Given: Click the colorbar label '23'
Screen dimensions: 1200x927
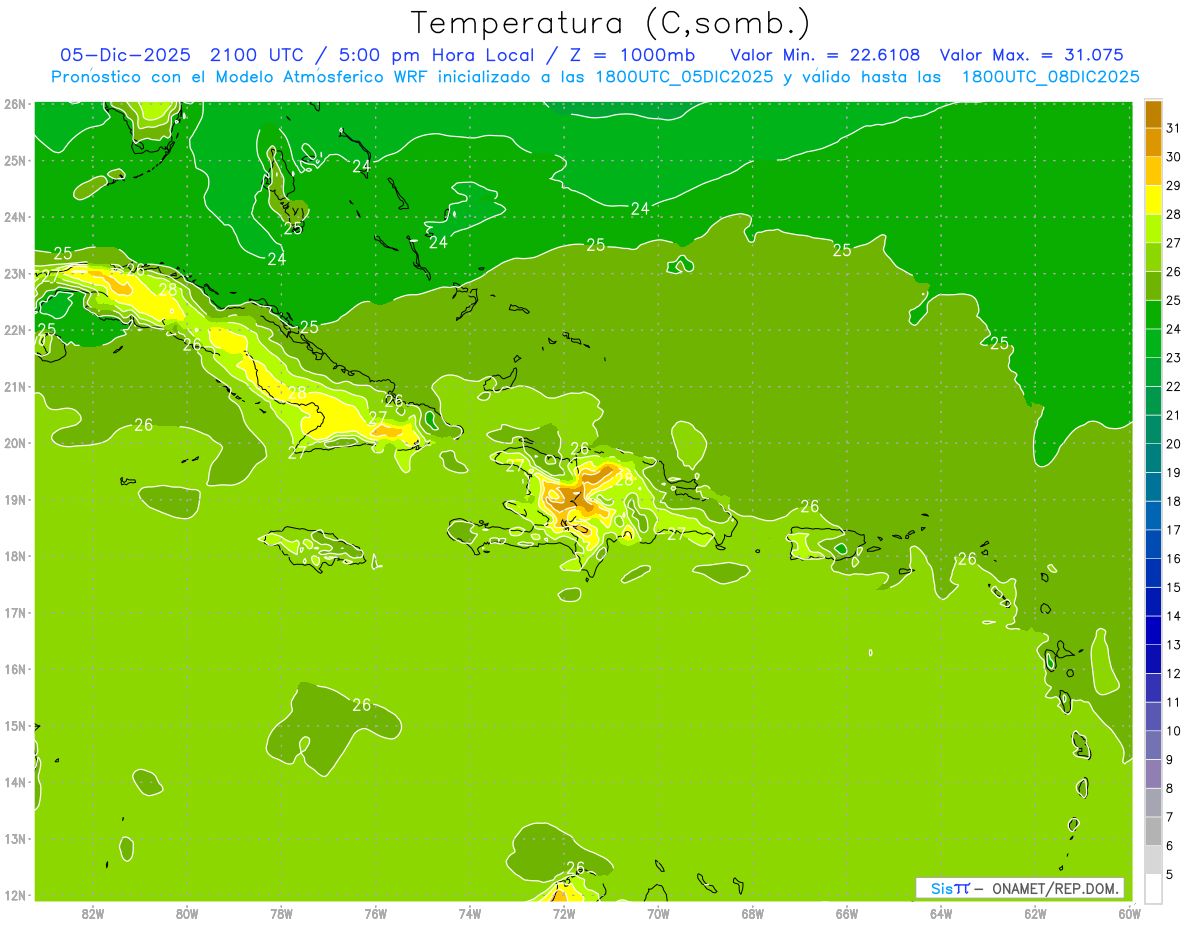Looking at the screenshot, I should click(x=1173, y=358).
